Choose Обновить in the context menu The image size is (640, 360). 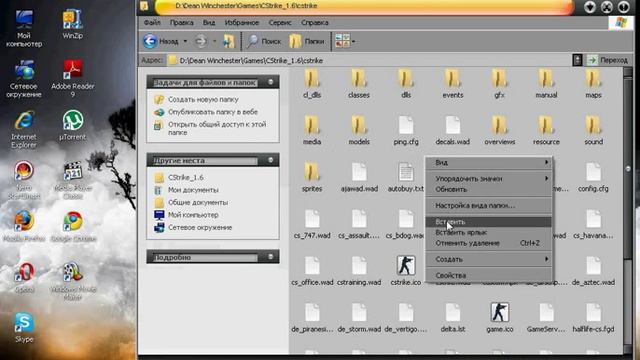[489, 189]
